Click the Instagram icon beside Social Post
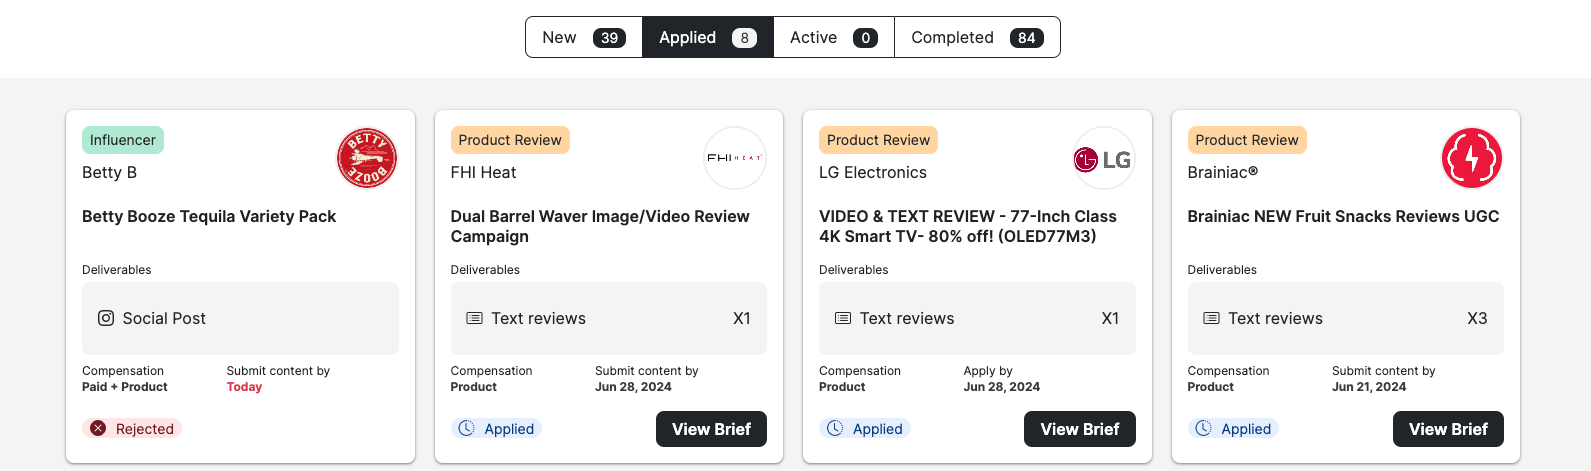This screenshot has width=1591, height=471. 106,318
